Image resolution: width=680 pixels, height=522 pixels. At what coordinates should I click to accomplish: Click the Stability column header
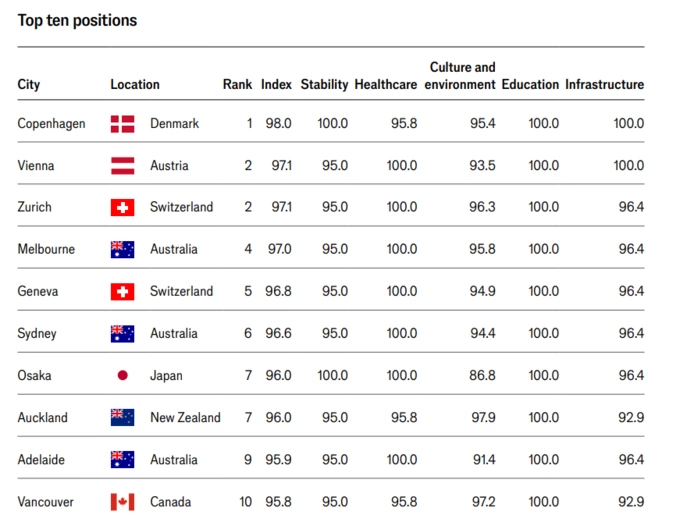(x=324, y=85)
